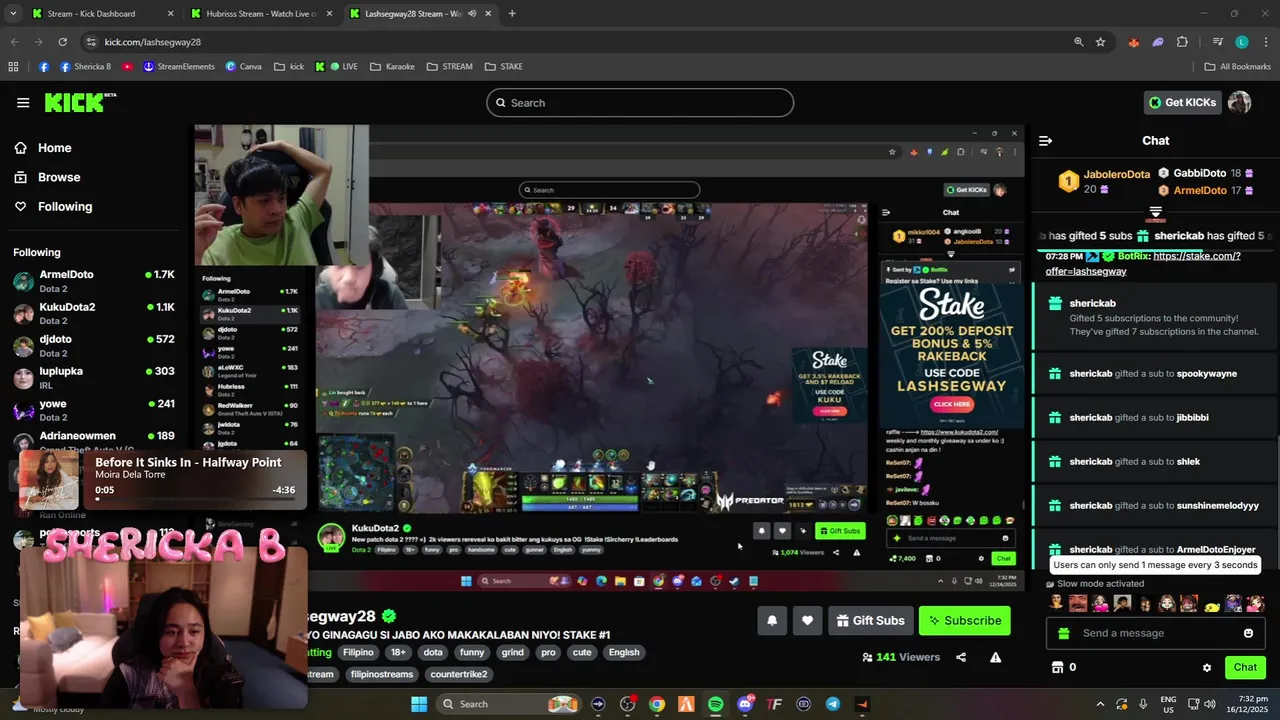Click the share icon beside viewer count
The width and height of the screenshot is (1280, 720).
pyautogui.click(x=961, y=657)
